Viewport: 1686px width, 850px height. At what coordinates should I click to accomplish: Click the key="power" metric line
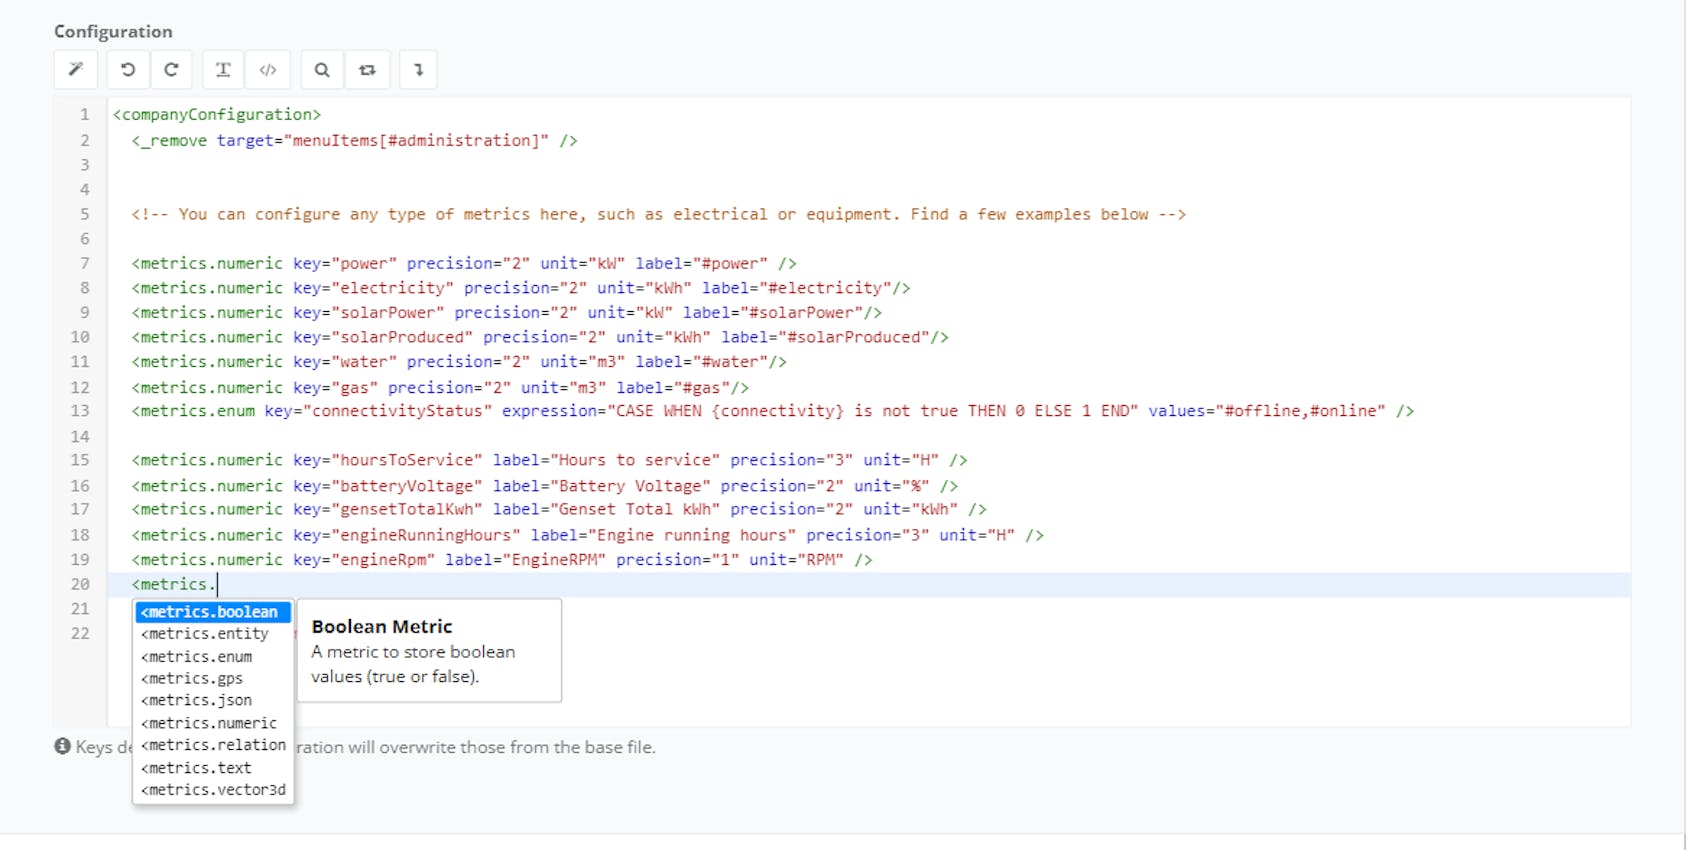pos(464,263)
